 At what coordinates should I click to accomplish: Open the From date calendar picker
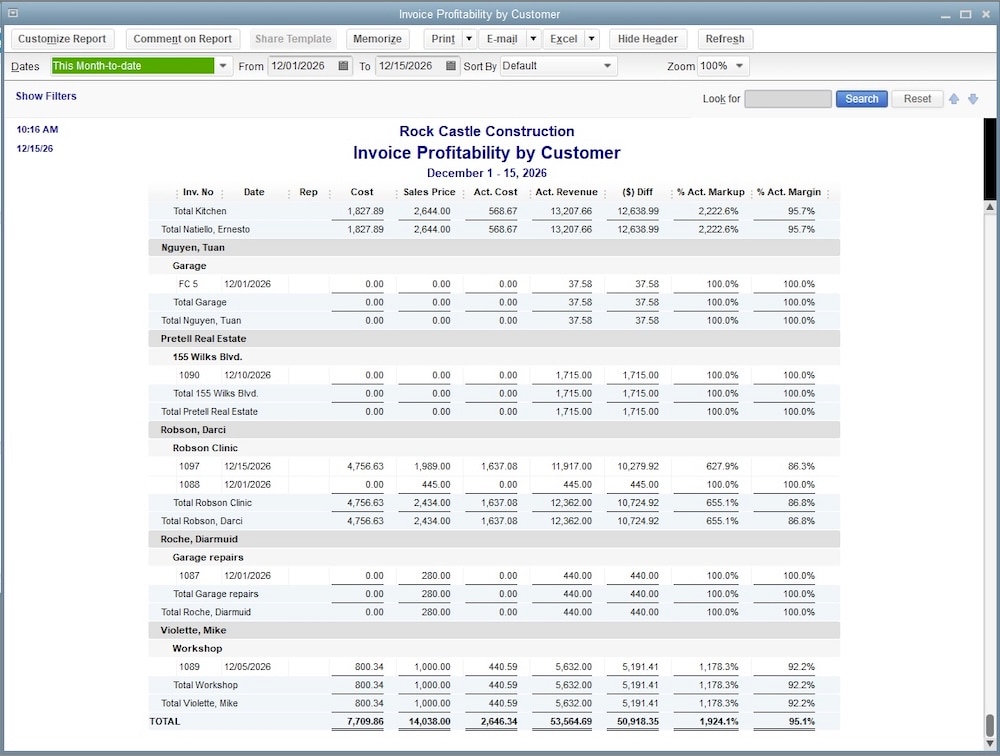click(x=341, y=66)
